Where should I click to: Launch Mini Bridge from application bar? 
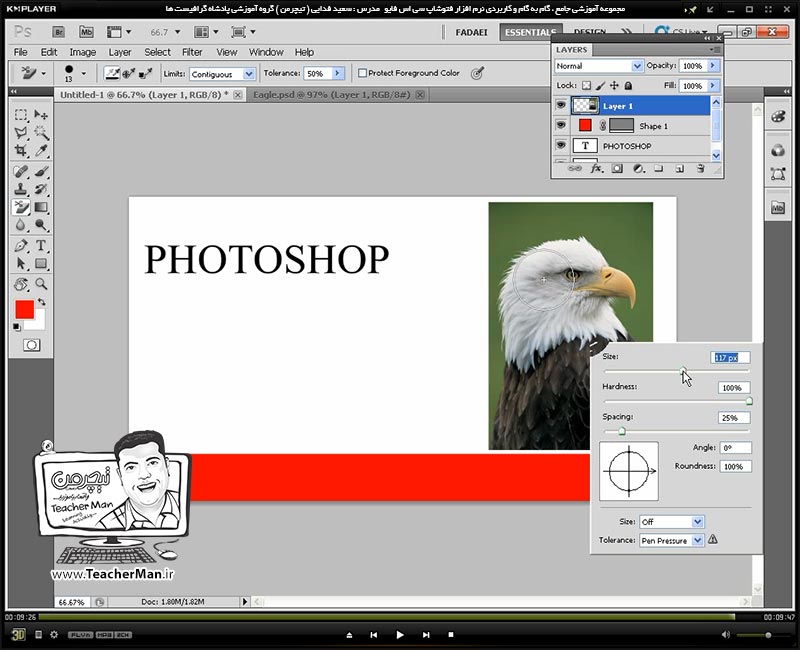coord(86,32)
